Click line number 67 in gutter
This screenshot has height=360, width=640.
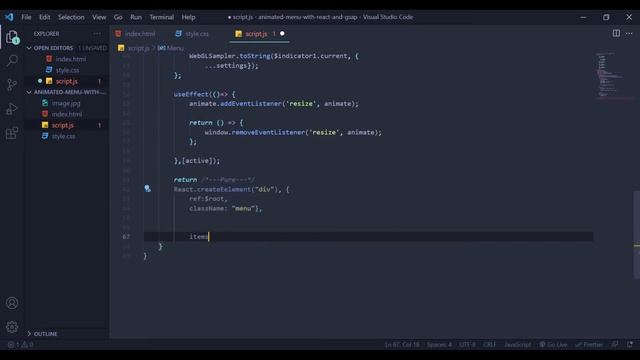[126, 236]
